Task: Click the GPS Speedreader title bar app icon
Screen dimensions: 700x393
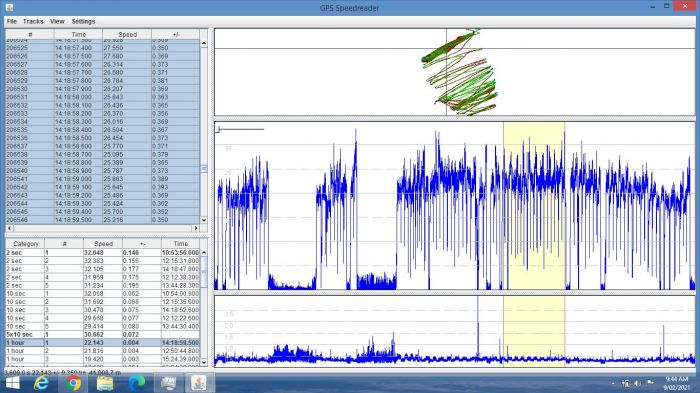Action: tap(9, 8)
